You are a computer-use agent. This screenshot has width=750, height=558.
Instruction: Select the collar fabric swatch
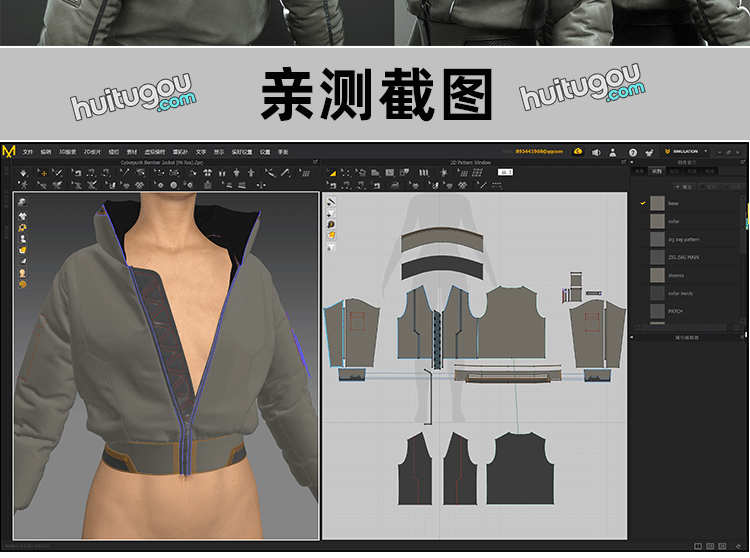pyautogui.click(x=657, y=221)
